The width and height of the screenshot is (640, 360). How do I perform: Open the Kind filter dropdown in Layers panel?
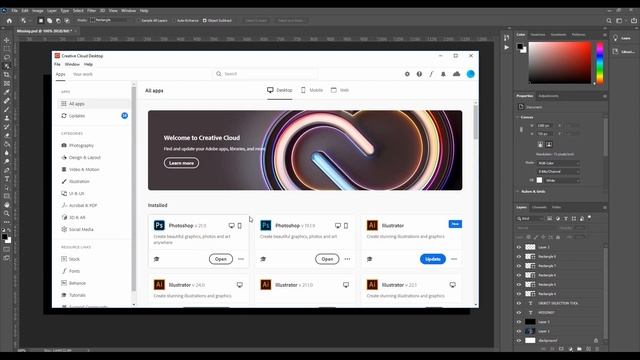coord(531,219)
